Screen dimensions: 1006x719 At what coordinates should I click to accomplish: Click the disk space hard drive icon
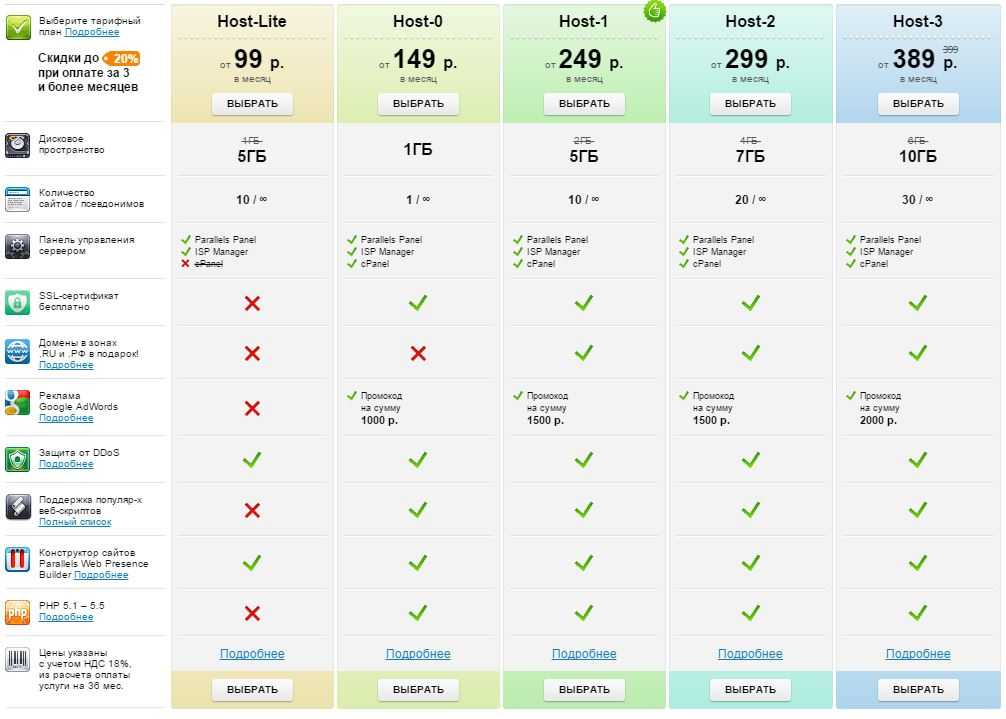click(x=18, y=145)
